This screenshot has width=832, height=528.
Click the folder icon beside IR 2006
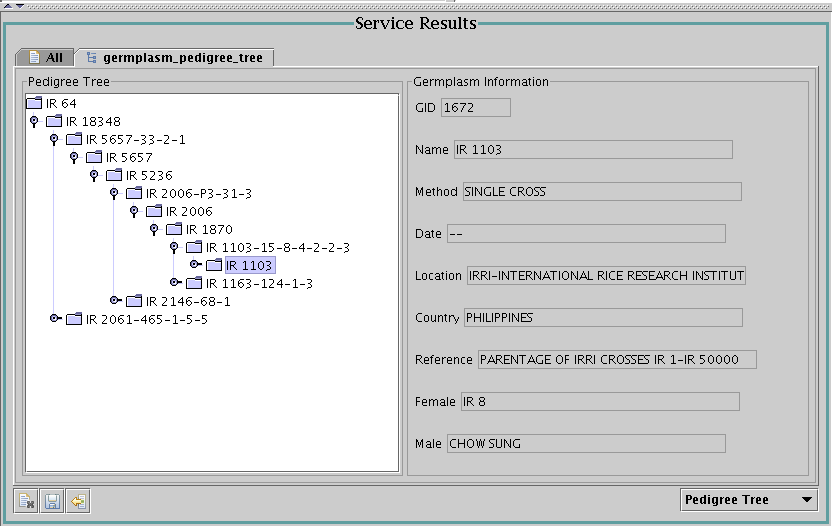tap(154, 211)
